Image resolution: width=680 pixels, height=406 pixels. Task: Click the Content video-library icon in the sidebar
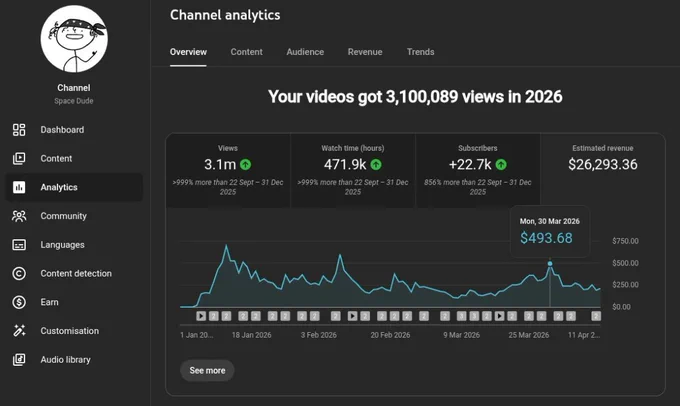pos(19,158)
